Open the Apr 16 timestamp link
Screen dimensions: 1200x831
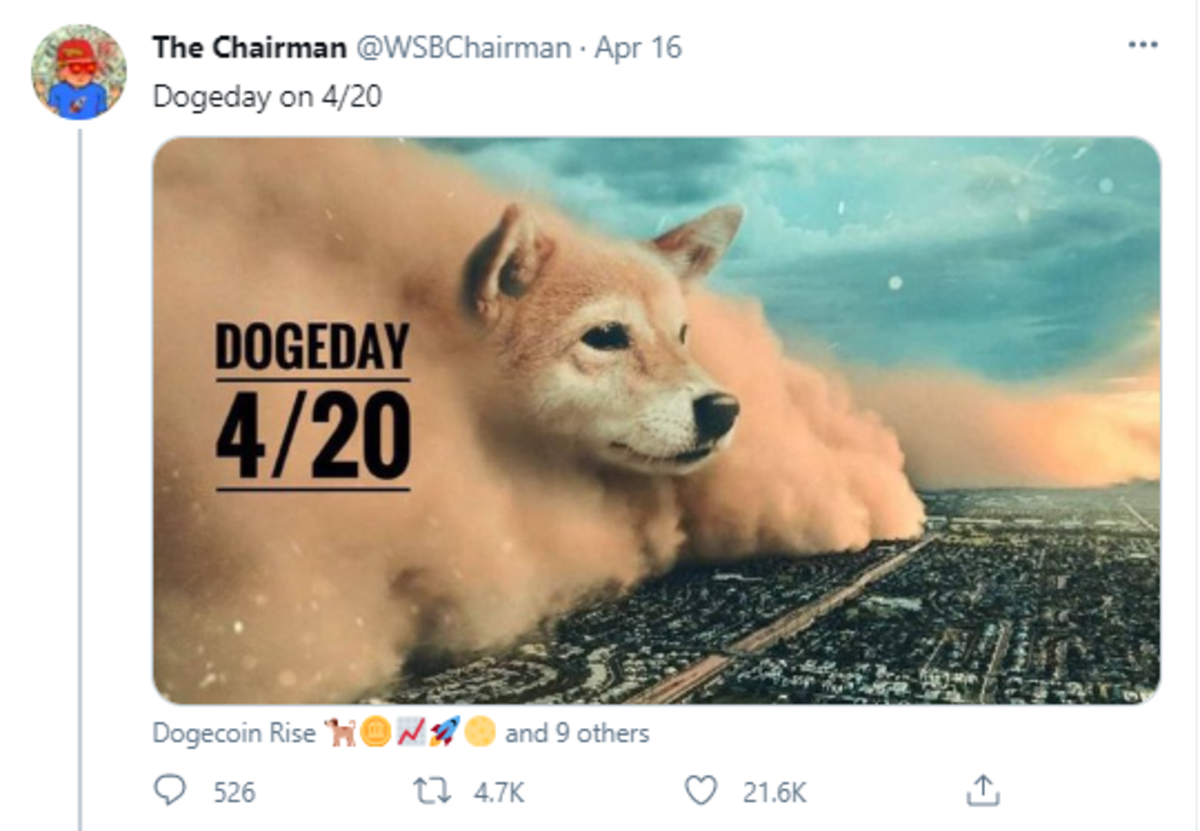[x=638, y=48]
